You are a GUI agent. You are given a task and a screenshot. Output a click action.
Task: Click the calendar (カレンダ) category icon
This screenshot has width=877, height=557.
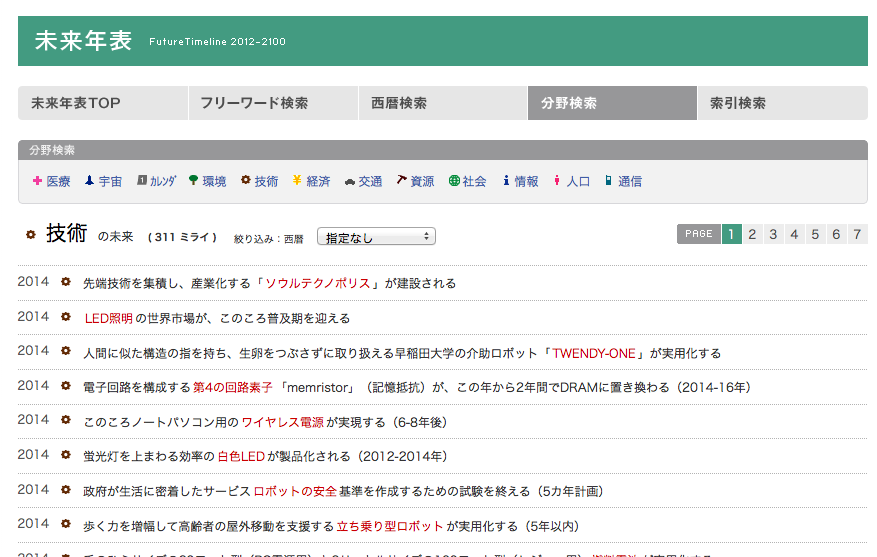(141, 181)
